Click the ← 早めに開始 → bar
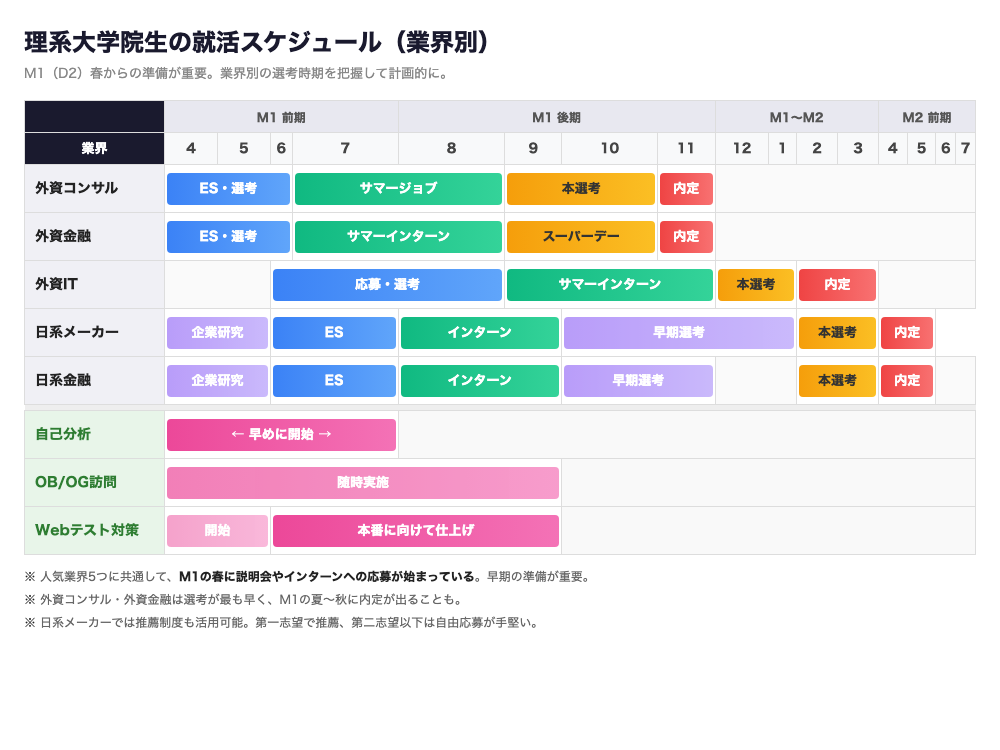This screenshot has height=750, width=1000. [x=281, y=434]
